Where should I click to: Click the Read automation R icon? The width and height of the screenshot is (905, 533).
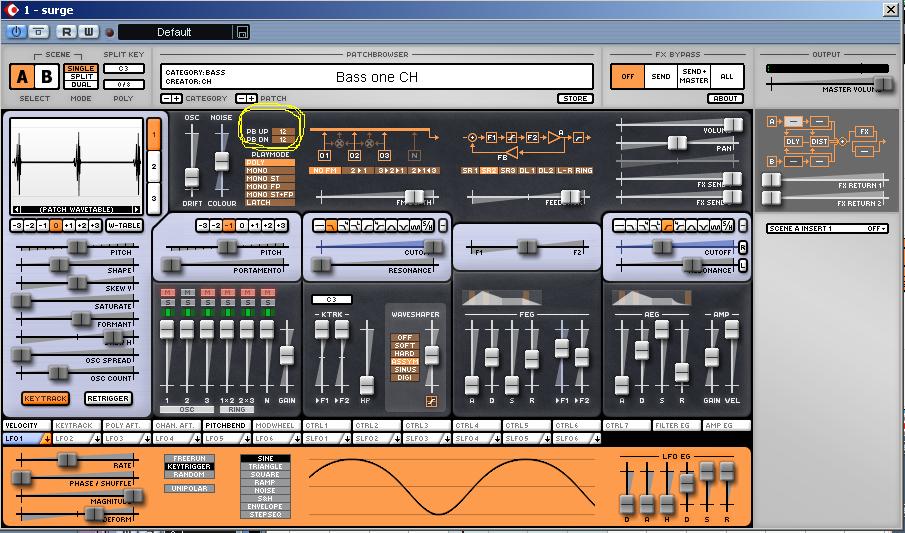click(x=67, y=32)
